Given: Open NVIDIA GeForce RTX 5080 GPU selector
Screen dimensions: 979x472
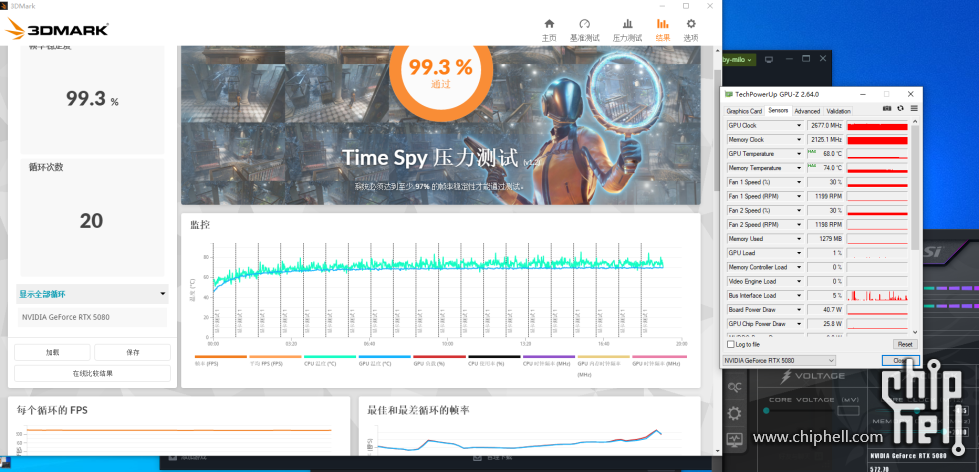Looking at the screenshot, I should (779, 360).
